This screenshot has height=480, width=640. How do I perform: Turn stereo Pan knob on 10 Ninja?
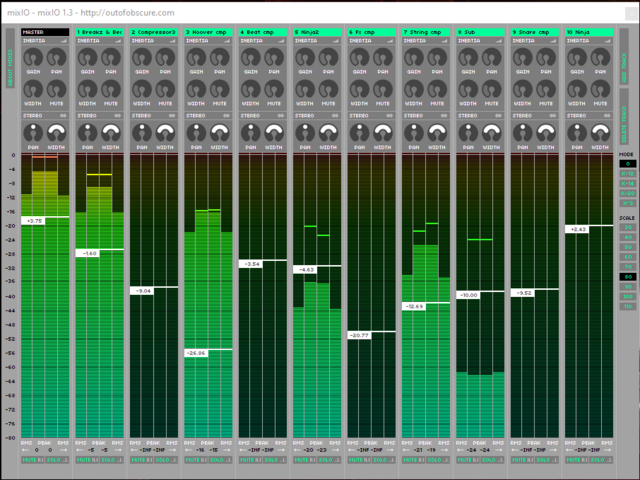[577, 133]
